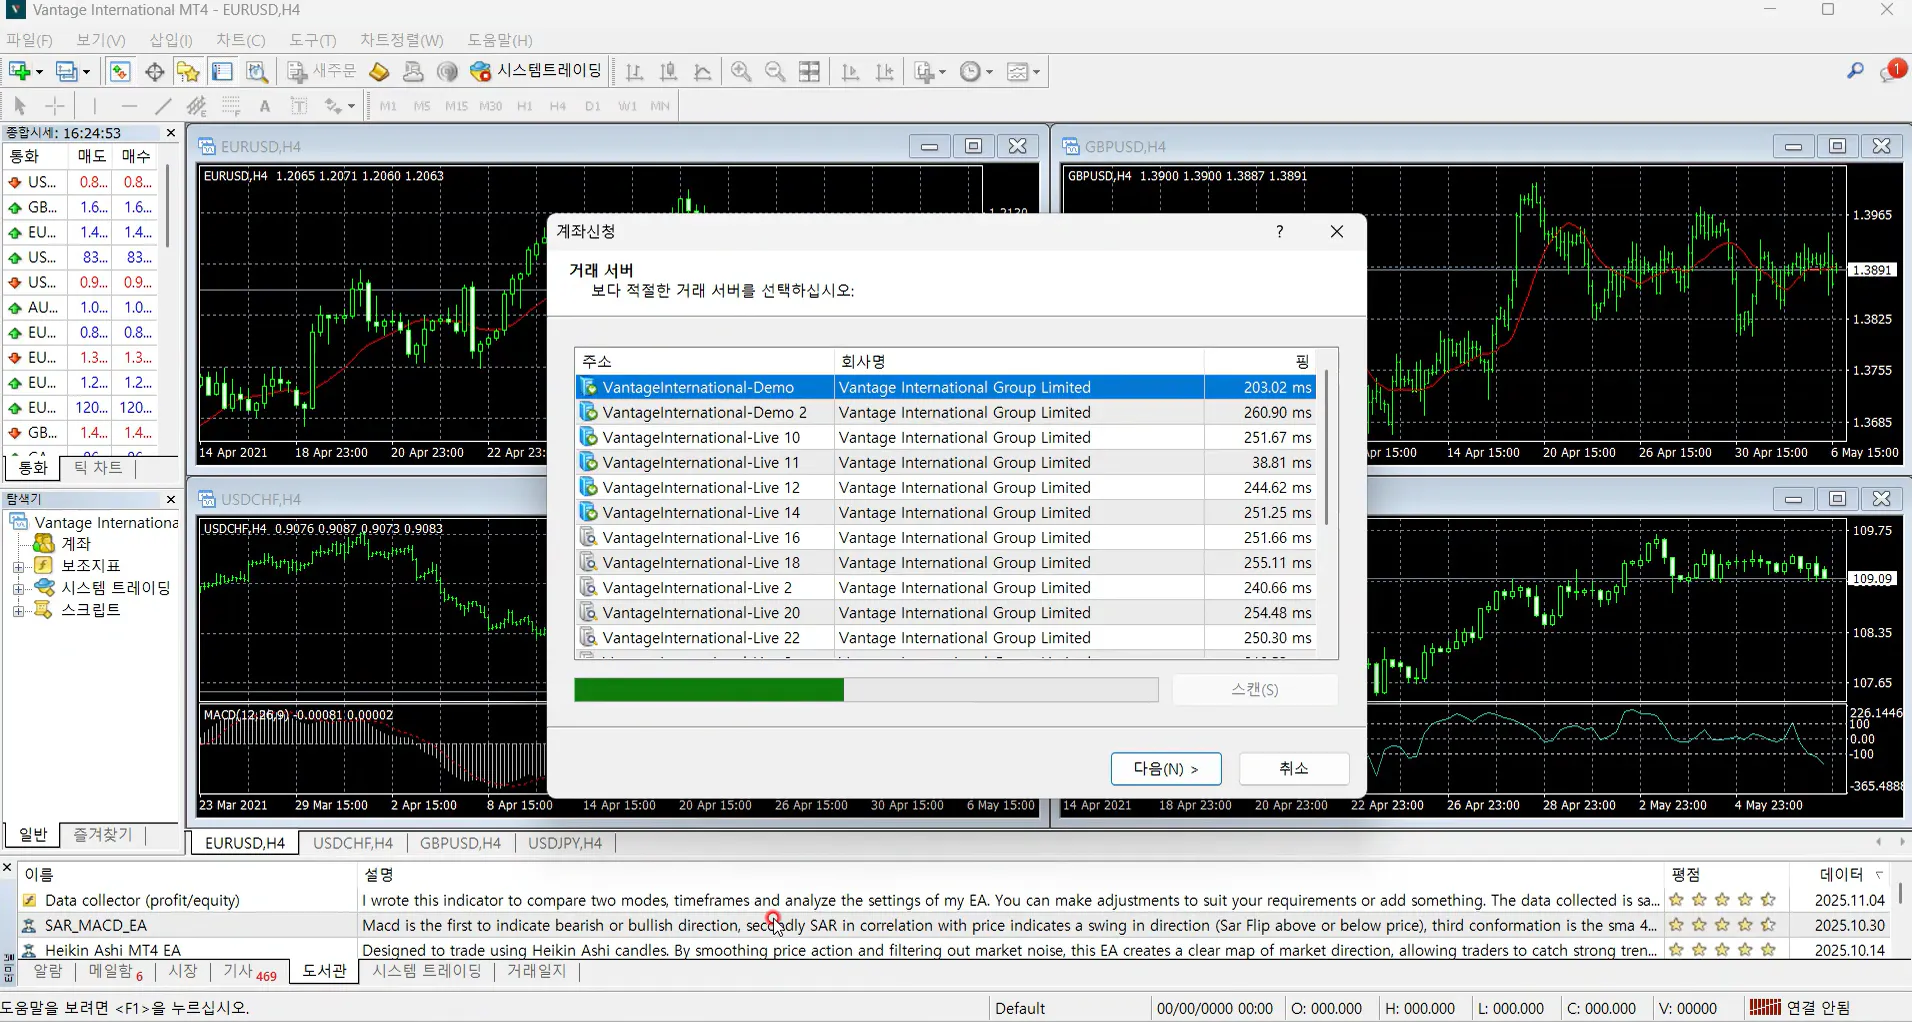Click the 새주문 new order icon
The width and height of the screenshot is (1912, 1022).
[321, 71]
